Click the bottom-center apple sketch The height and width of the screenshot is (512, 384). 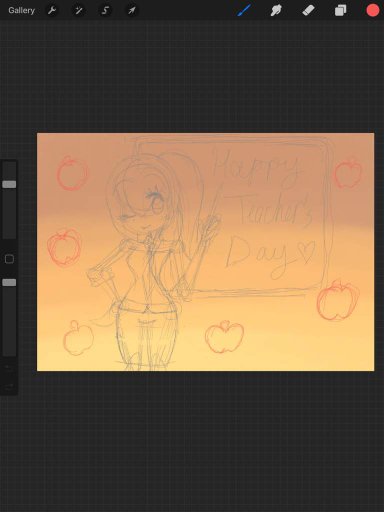tap(224, 337)
